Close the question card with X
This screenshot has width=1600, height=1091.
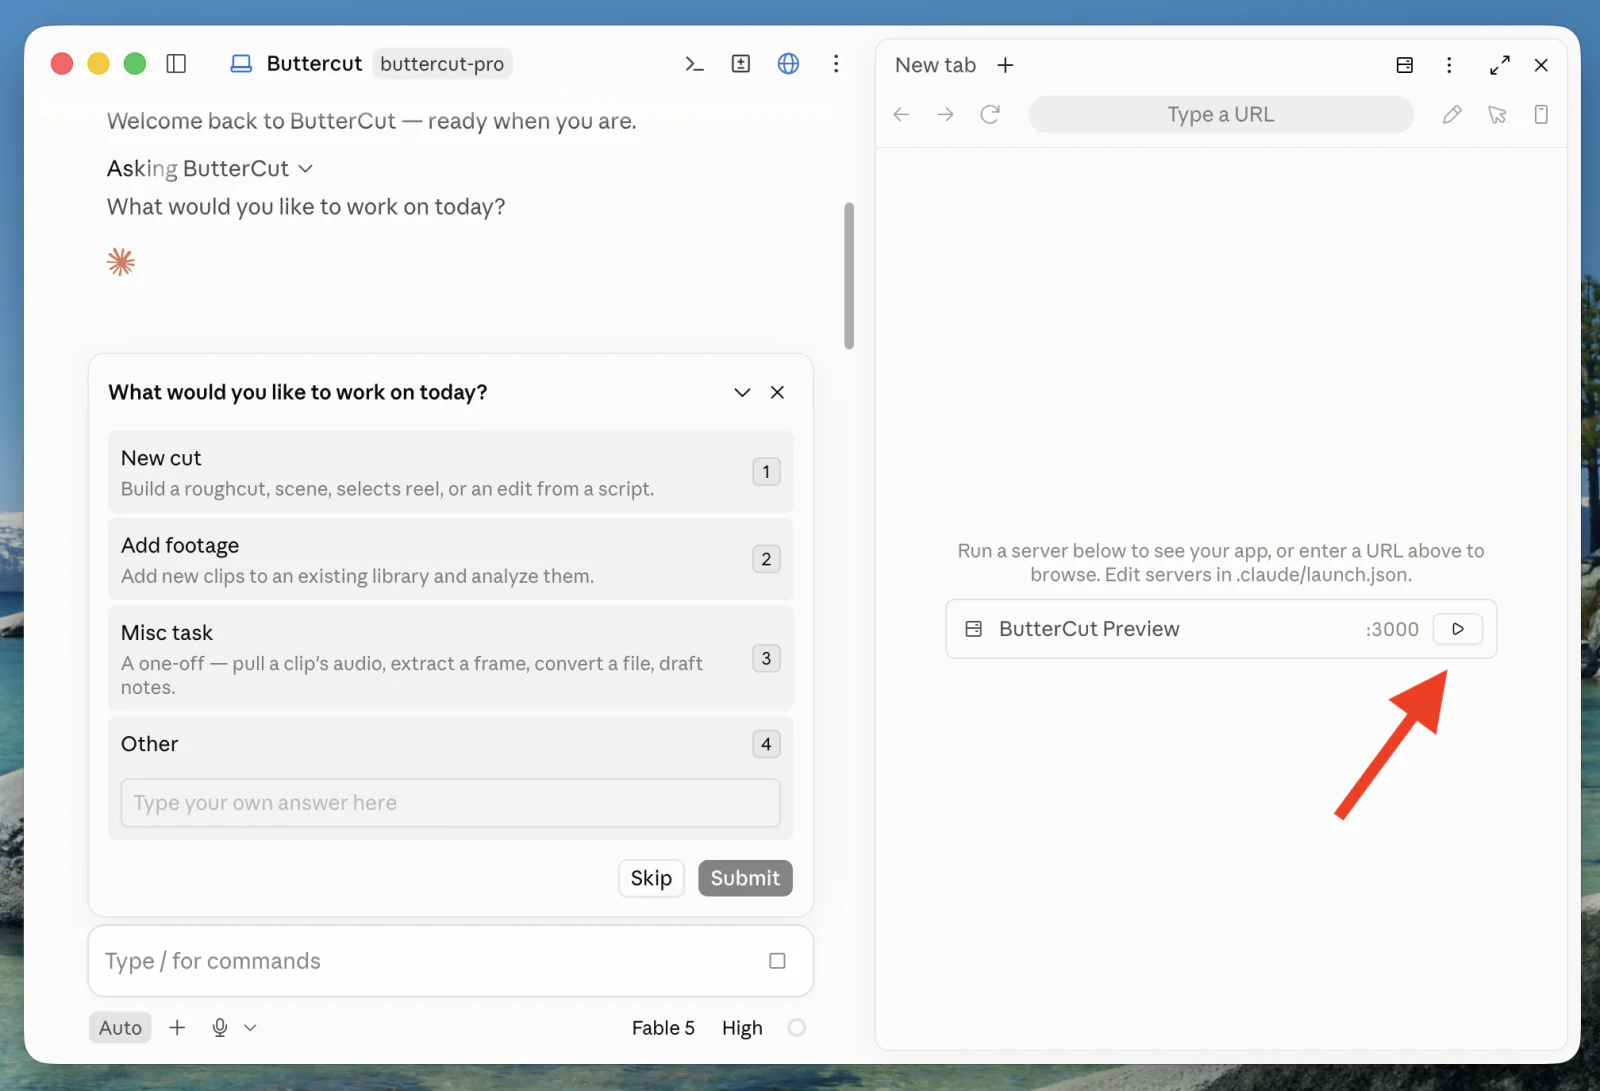(777, 392)
